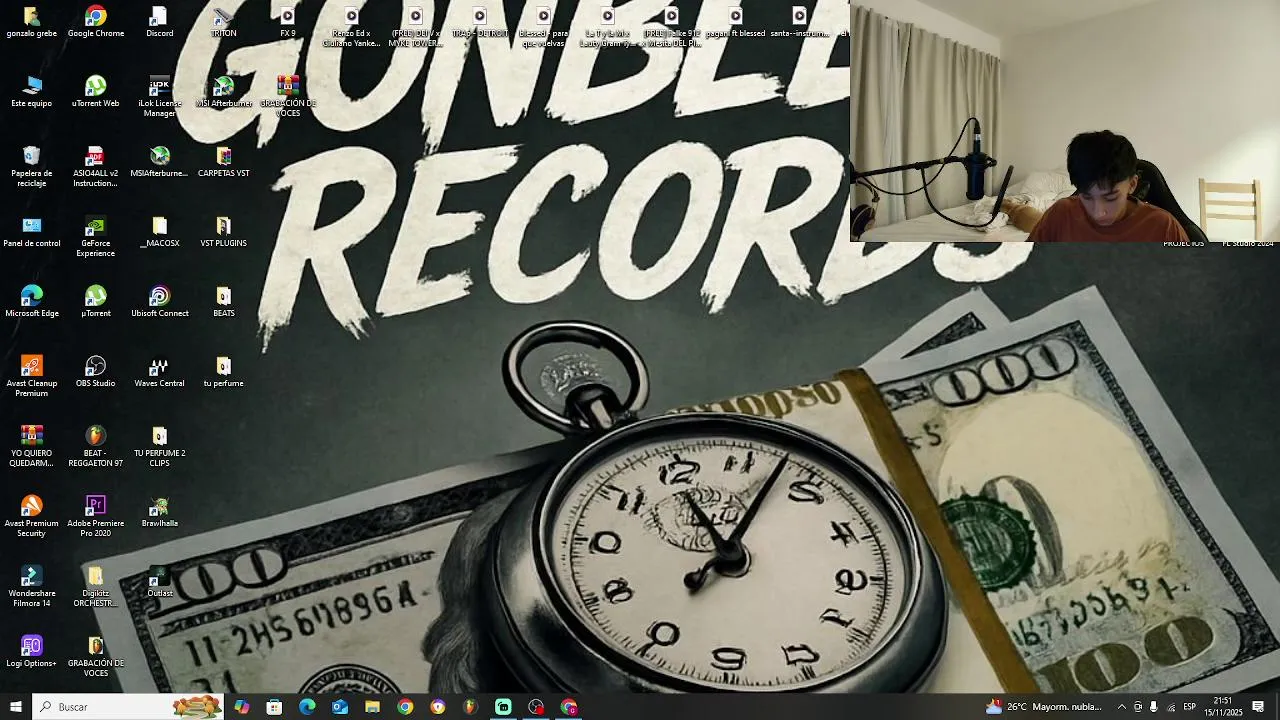The image size is (1280, 720).
Task: Select the CARPETAS VST archive
Action: click(224, 162)
